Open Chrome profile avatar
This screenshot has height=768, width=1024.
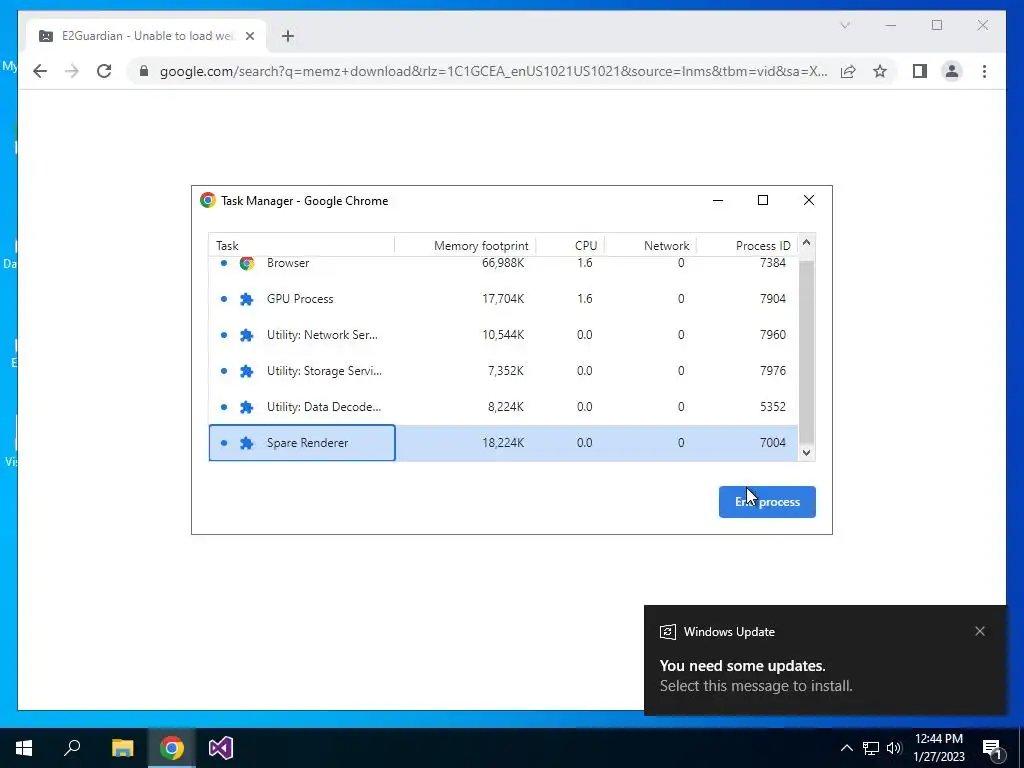(952, 71)
